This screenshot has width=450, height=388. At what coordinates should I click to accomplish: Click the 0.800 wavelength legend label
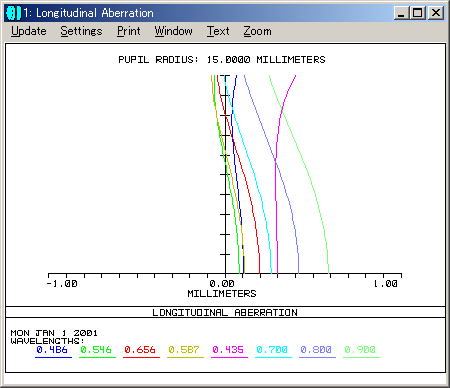316,350
